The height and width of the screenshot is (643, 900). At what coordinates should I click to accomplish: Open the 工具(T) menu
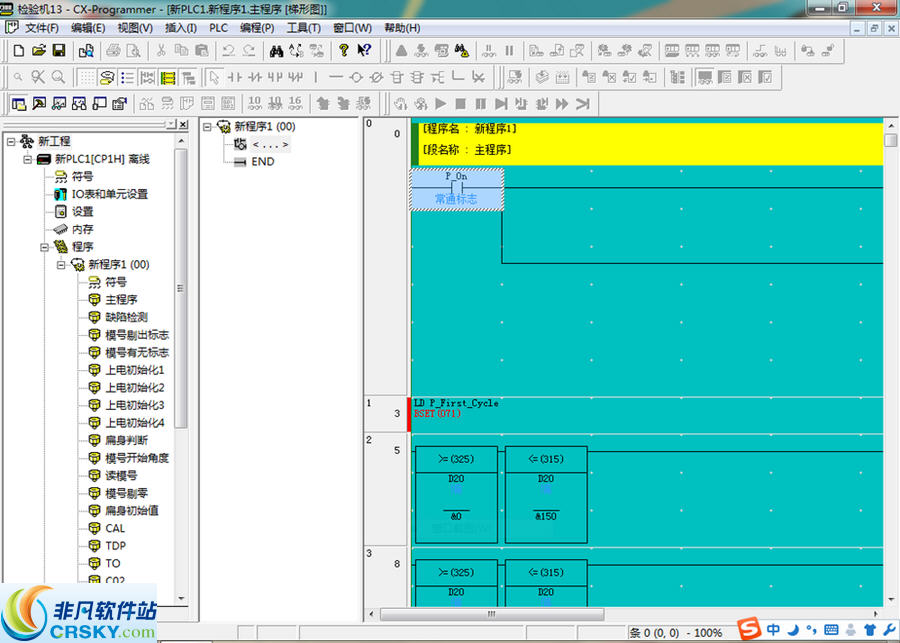[304, 28]
